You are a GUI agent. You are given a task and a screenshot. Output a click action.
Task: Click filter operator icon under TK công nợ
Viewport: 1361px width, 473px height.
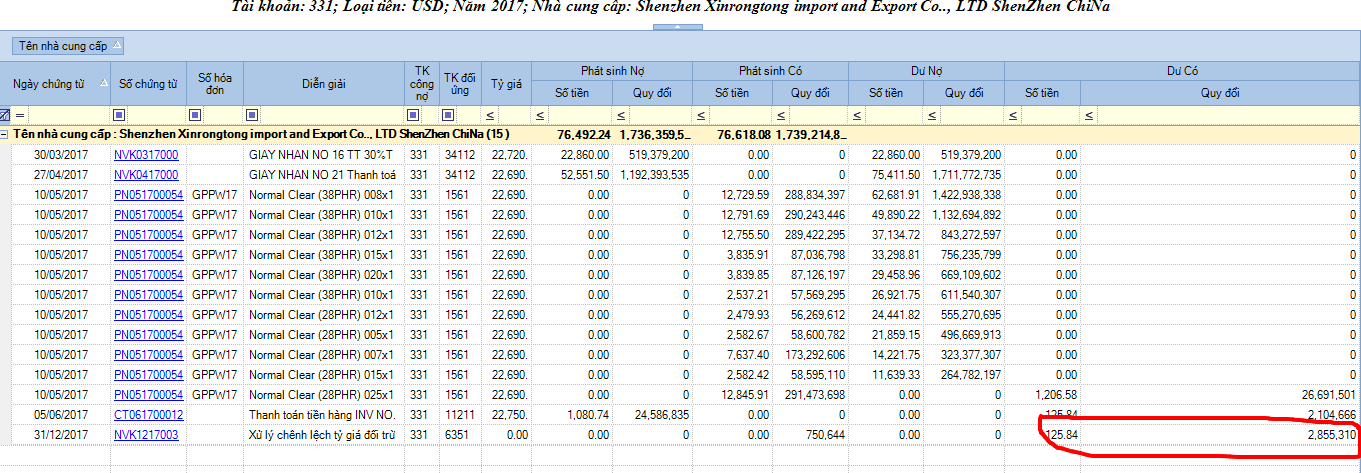[412, 114]
